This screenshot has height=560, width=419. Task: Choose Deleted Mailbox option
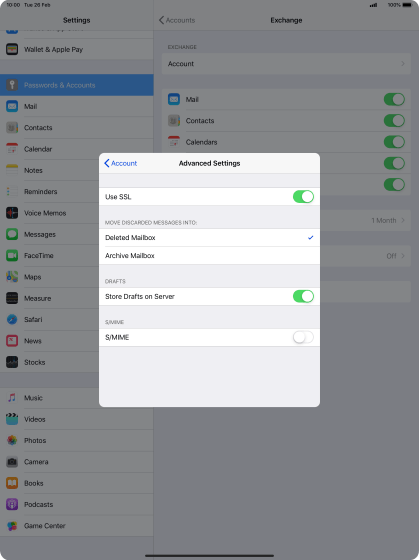pyautogui.click(x=209, y=238)
